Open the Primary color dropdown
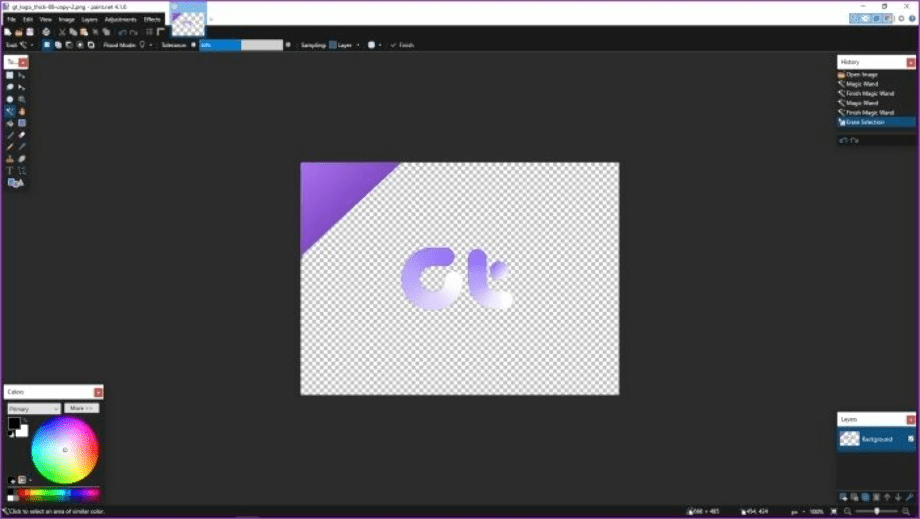920x519 pixels. click(33, 409)
